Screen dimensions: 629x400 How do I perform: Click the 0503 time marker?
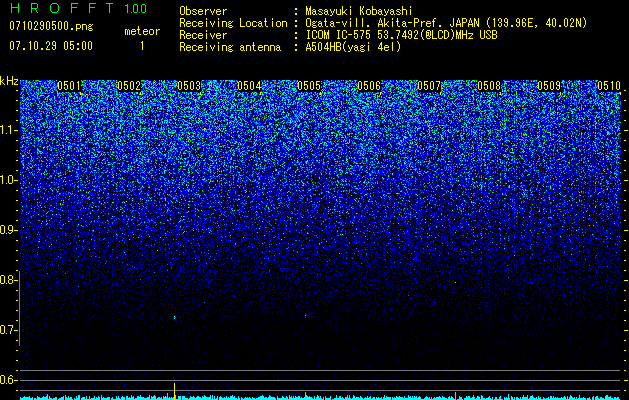click(x=189, y=86)
